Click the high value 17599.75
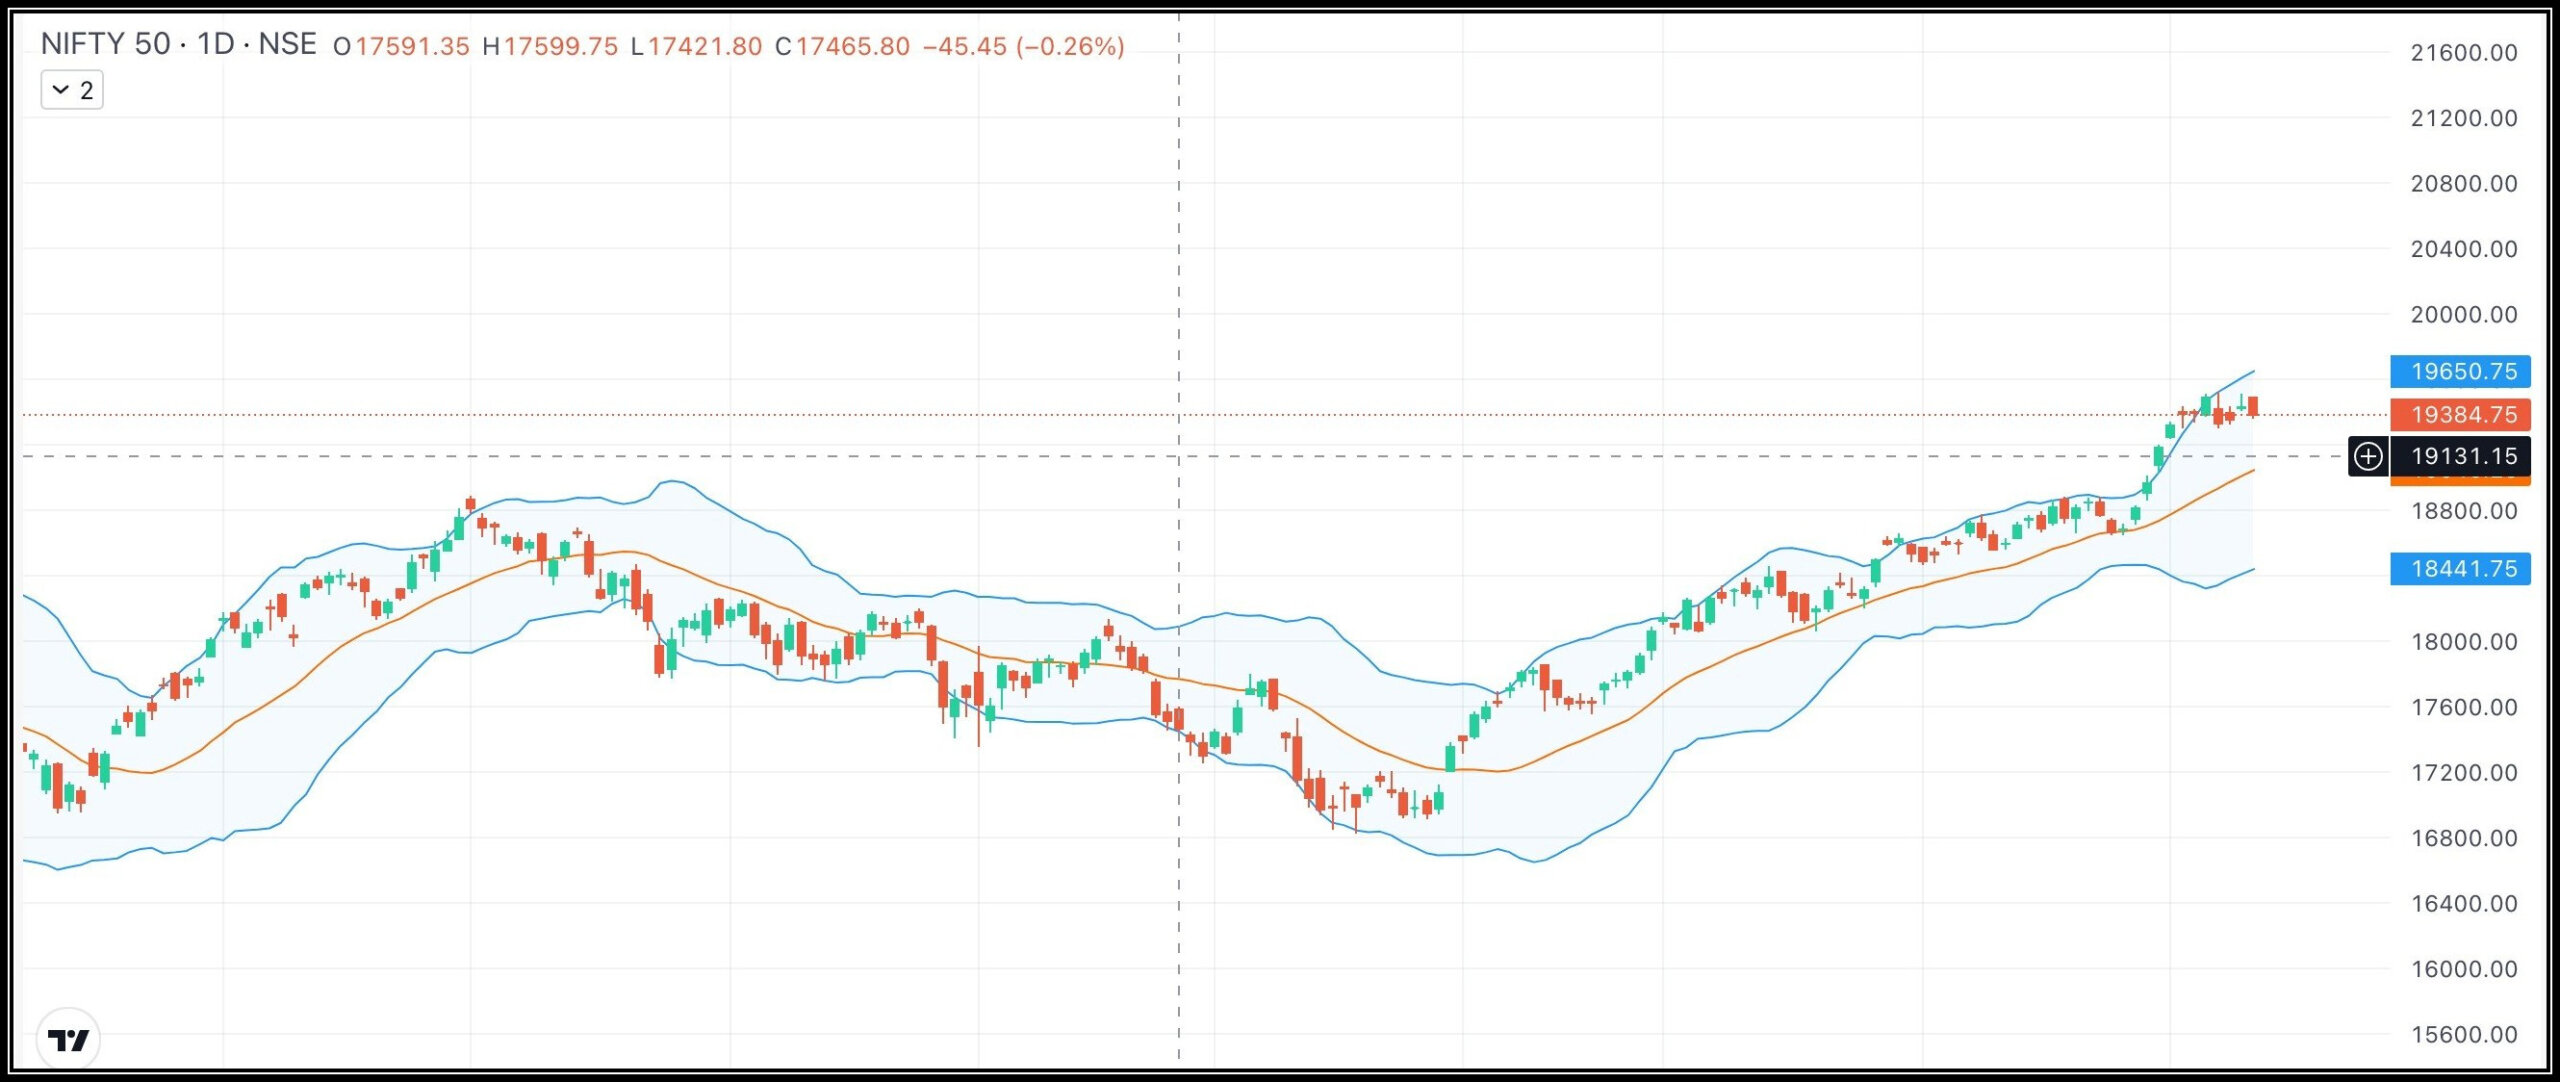The height and width of the screenshot is (1082, 2560). pyautogui.click(x=560, y=46)
